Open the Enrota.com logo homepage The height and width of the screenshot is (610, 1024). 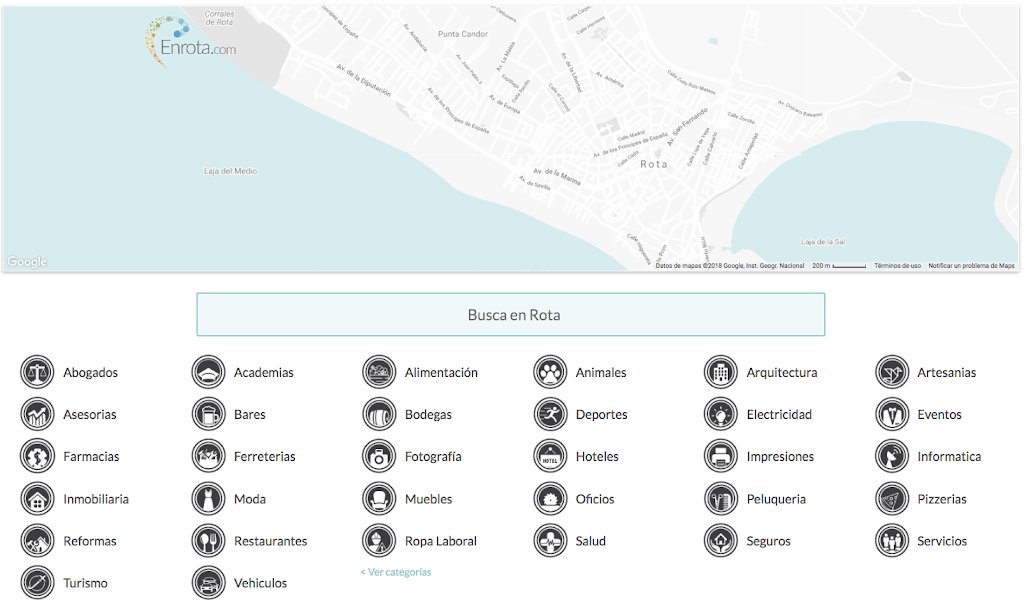(190, 42)
